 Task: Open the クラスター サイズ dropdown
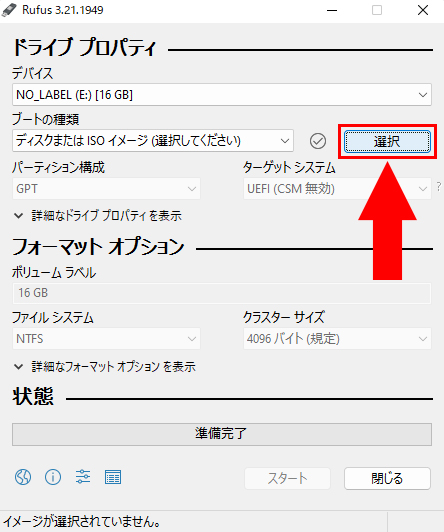[337, 338]
